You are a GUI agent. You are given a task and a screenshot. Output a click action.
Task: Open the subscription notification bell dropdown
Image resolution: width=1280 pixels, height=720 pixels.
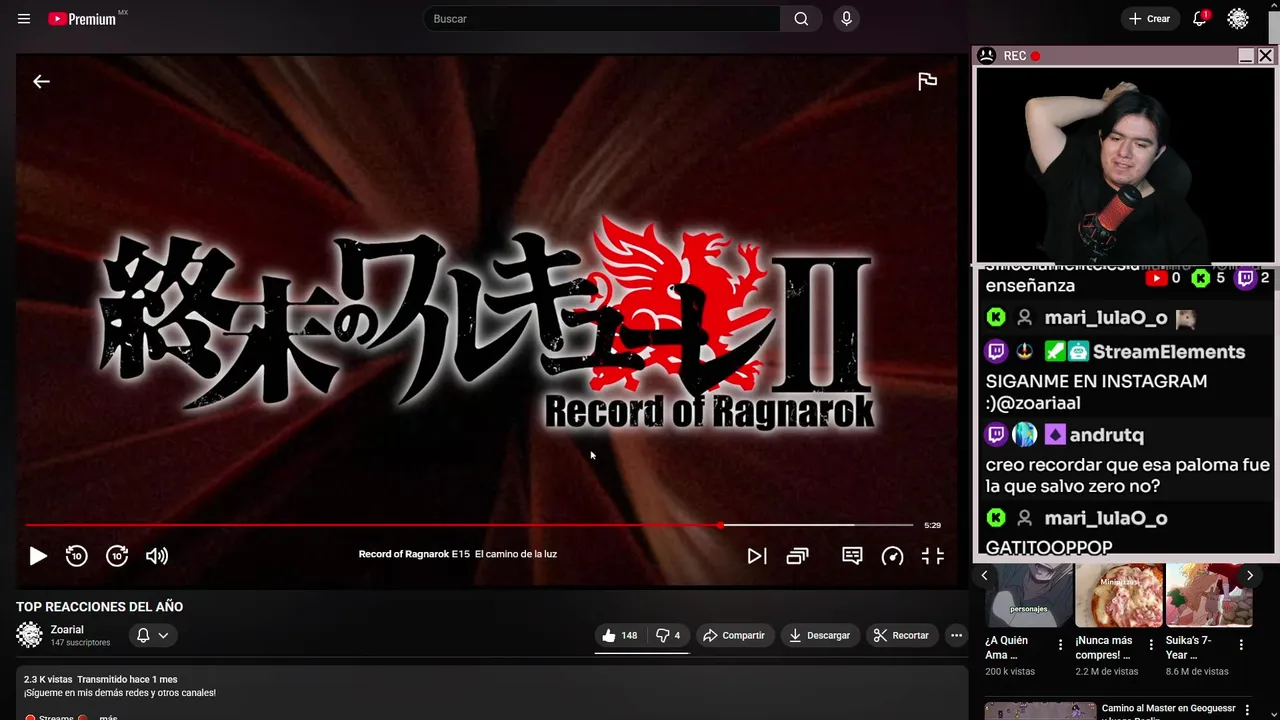[x=152, y=635]
